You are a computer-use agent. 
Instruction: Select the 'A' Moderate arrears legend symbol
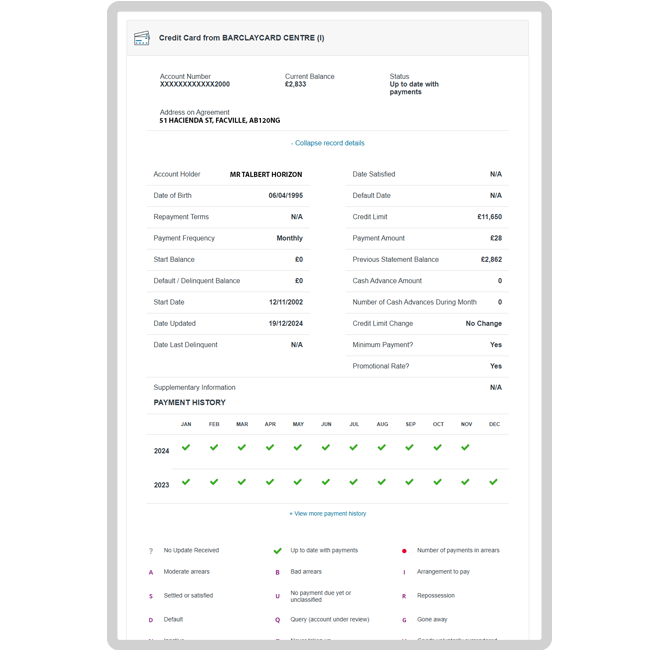pyautogui.click(x=151, y=572)
